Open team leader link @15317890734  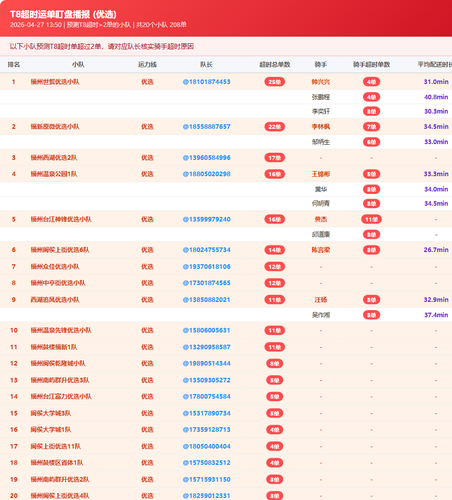click(206, 413)
